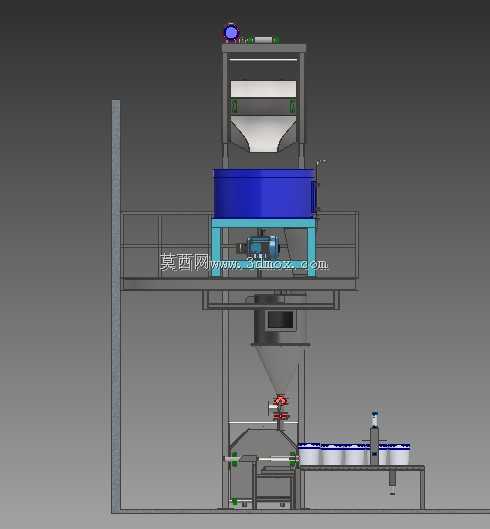Image resolution: width=490 pixels, height=529 pixels.
Task: Select the large blue mixing tank
Action: [x=264, y=193]
